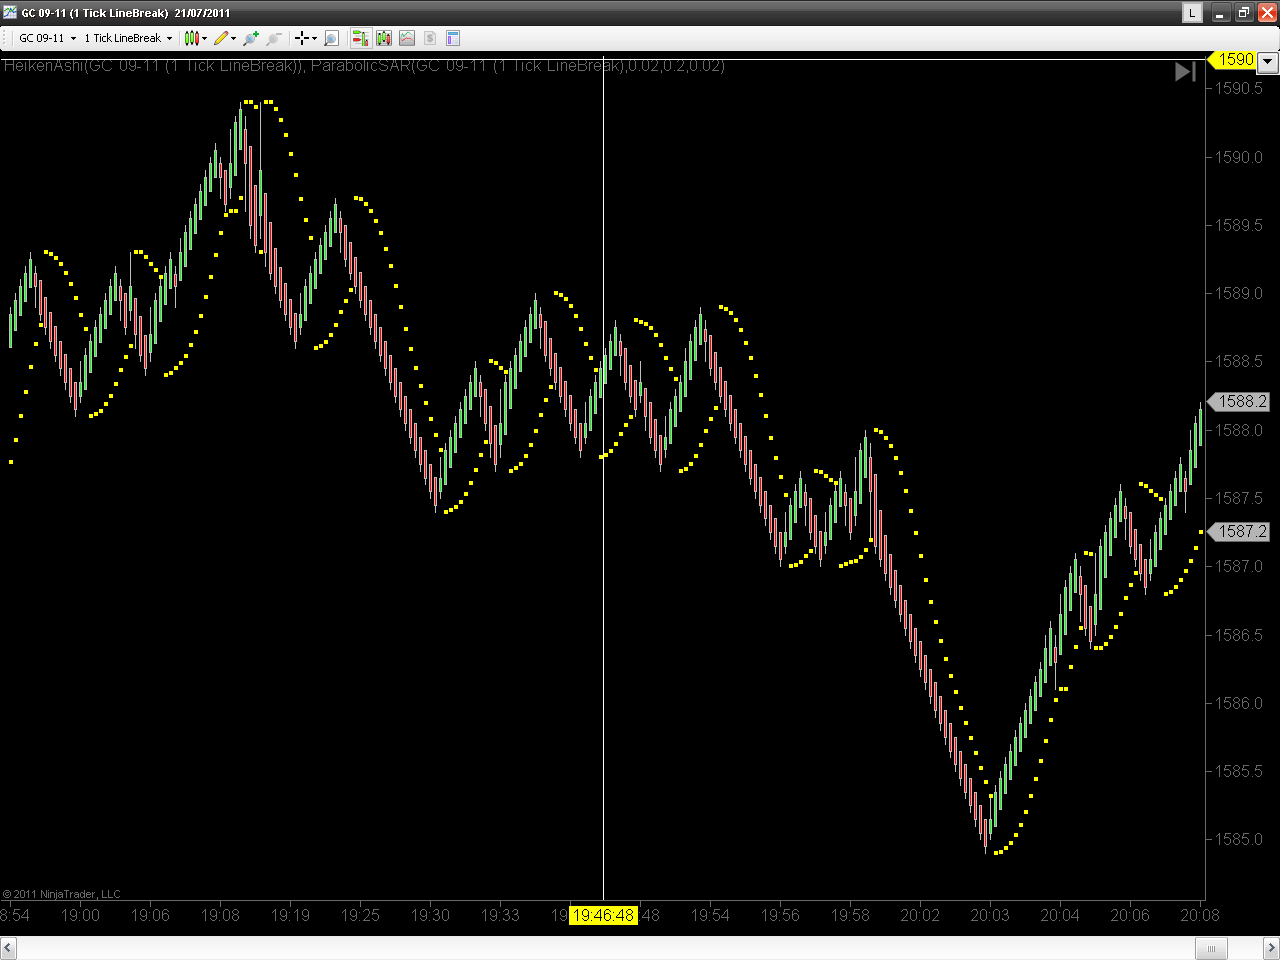Click the 1585.0 price axis label
Viewport: 1280px width, 960px height.
[1239, 839]
